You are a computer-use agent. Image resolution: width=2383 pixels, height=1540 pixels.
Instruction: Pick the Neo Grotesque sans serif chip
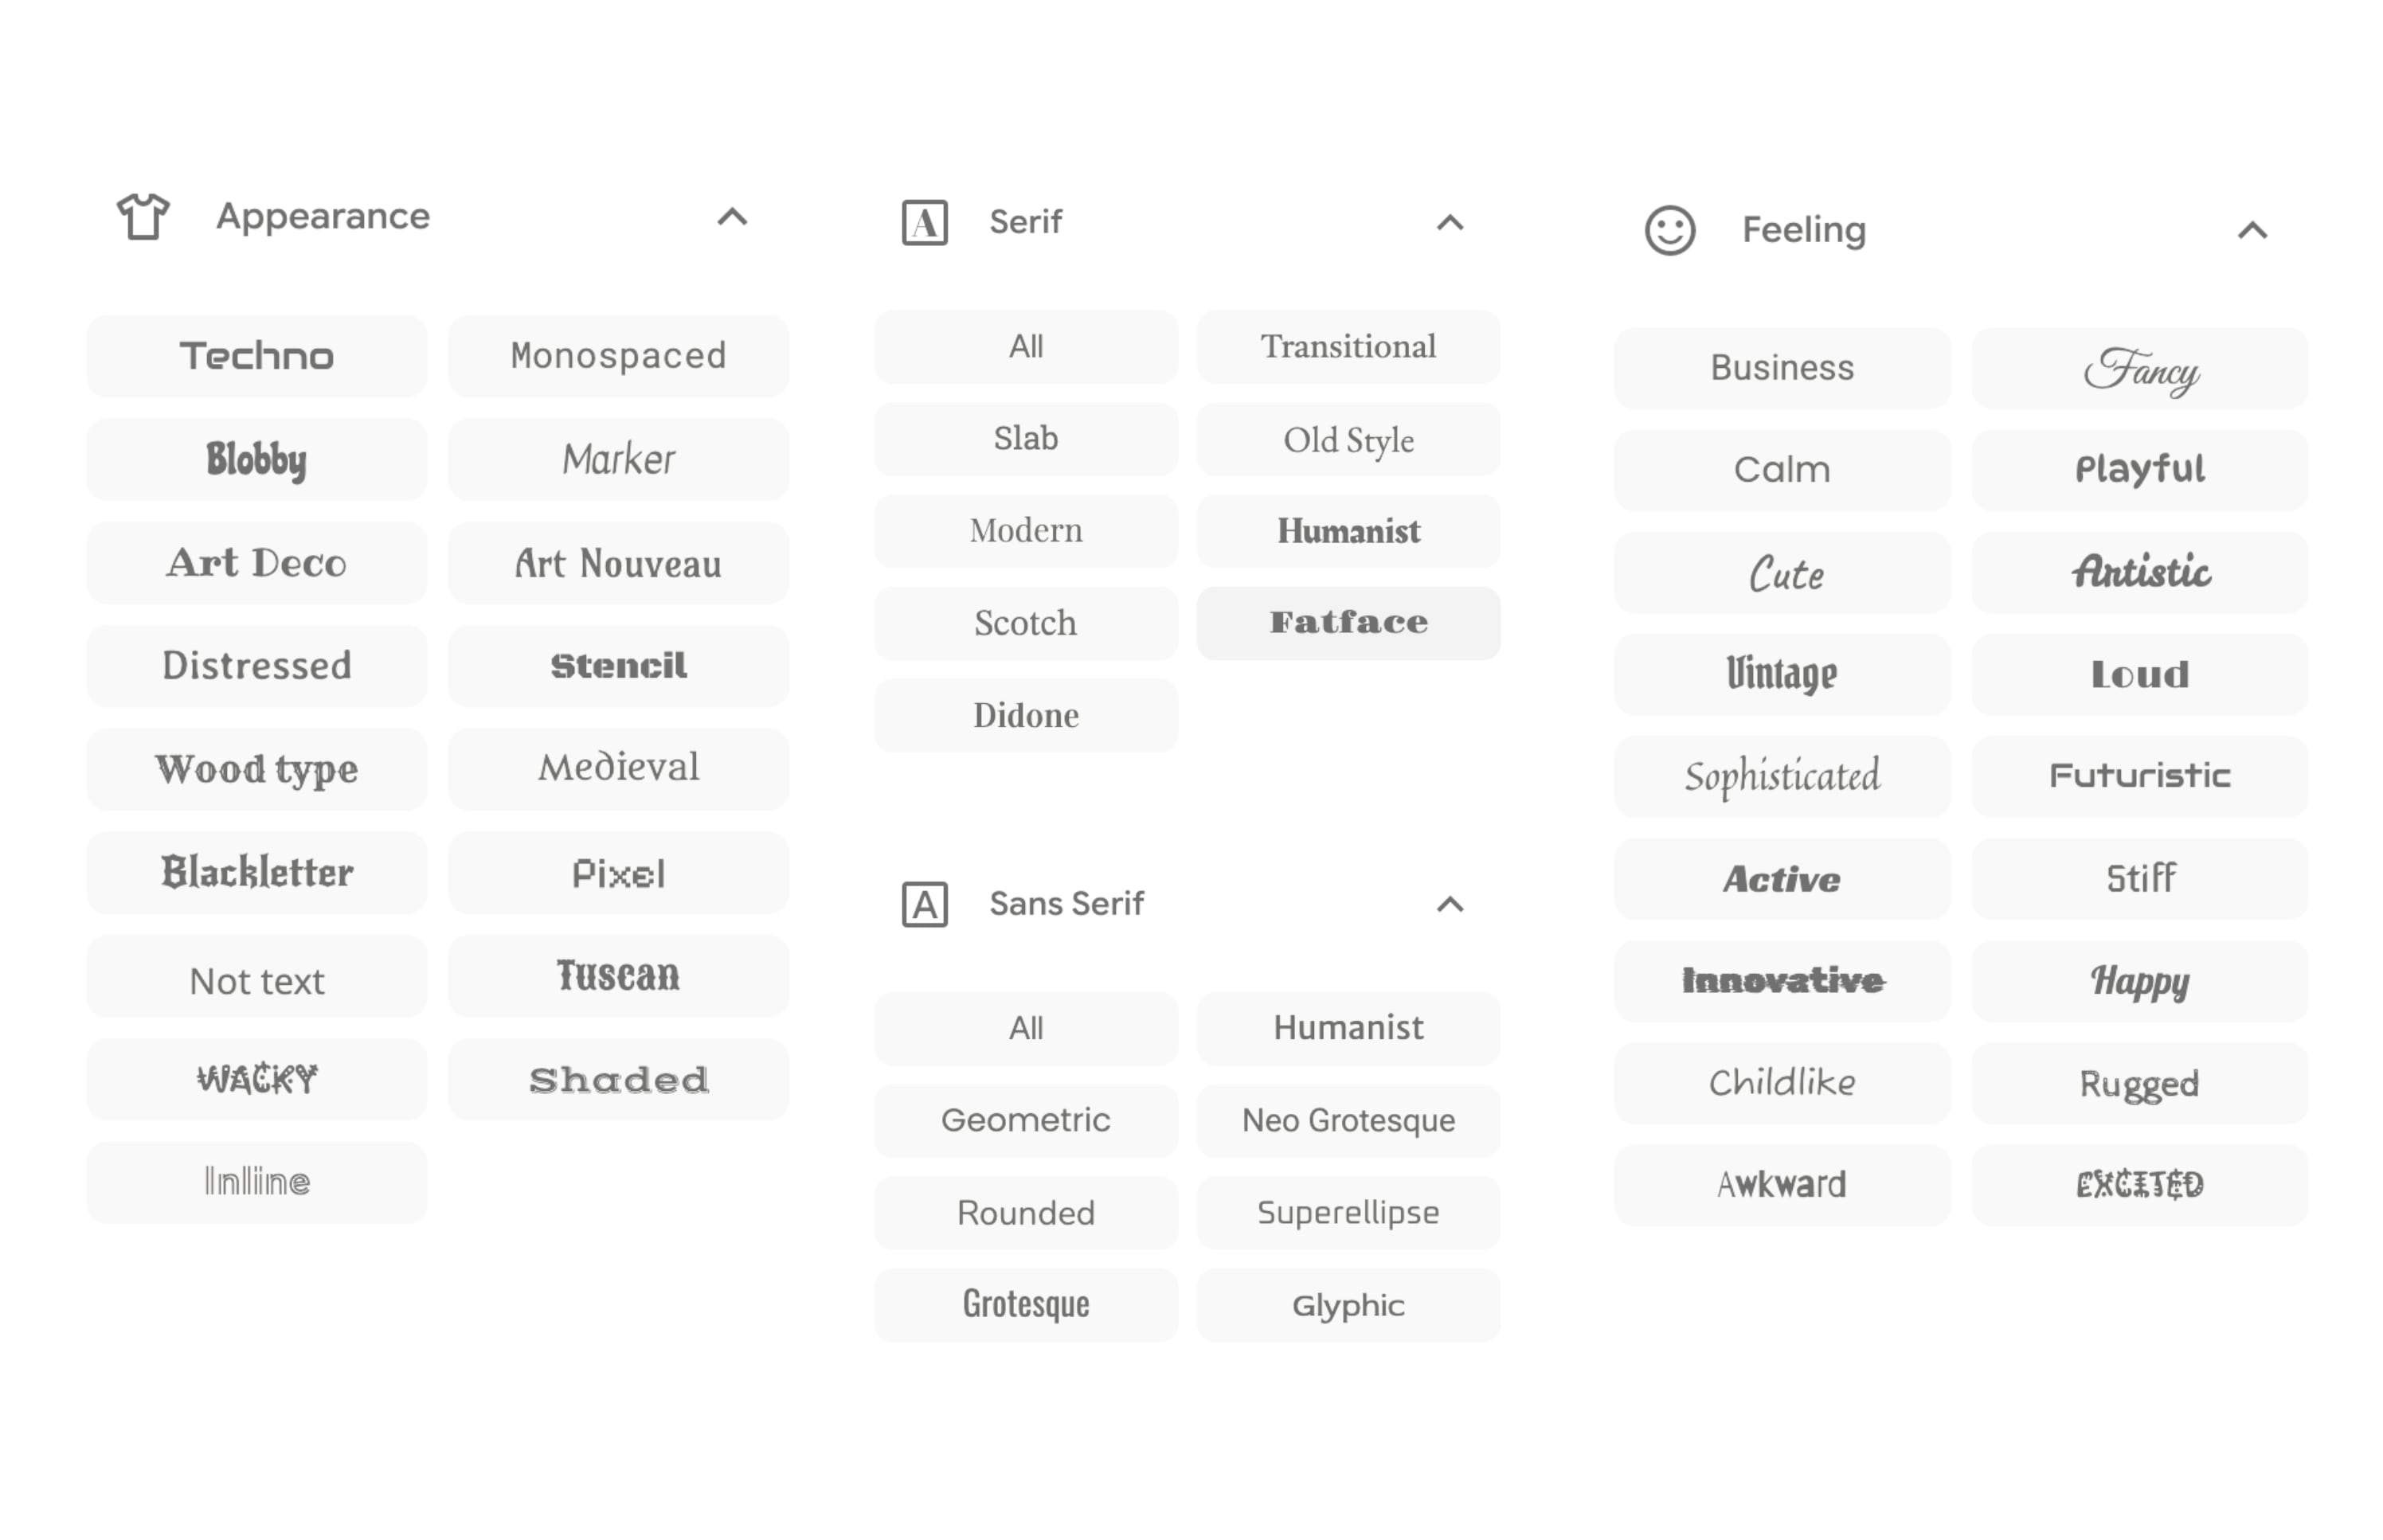click(1348, 1120)
